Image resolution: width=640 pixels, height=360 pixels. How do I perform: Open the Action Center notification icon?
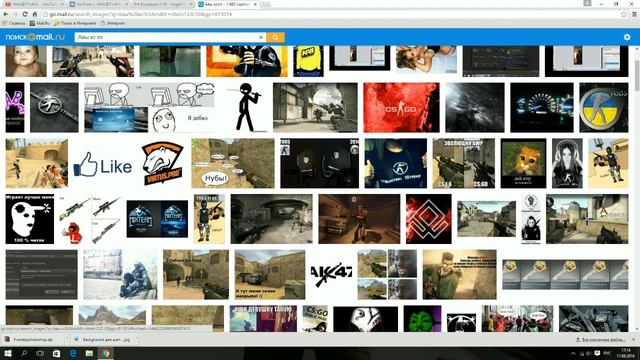click(x=597, y=353)
